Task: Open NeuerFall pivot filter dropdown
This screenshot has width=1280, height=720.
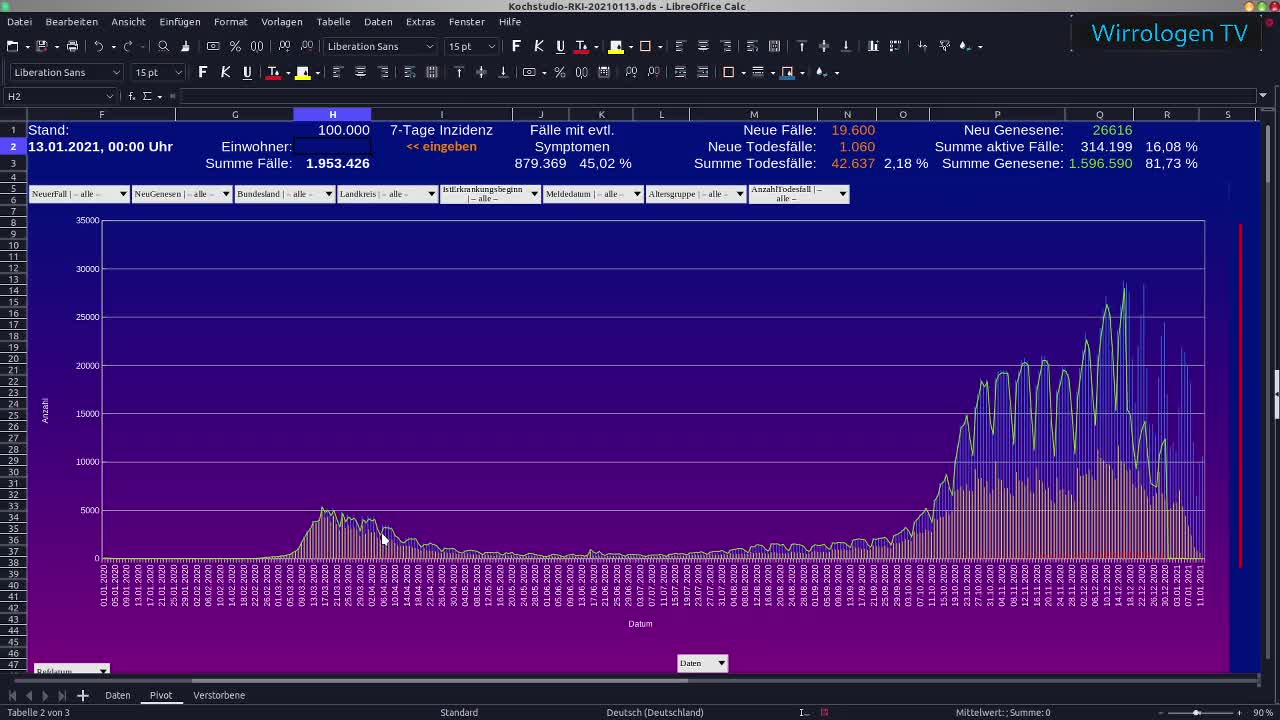Action: tap(123, 194)
